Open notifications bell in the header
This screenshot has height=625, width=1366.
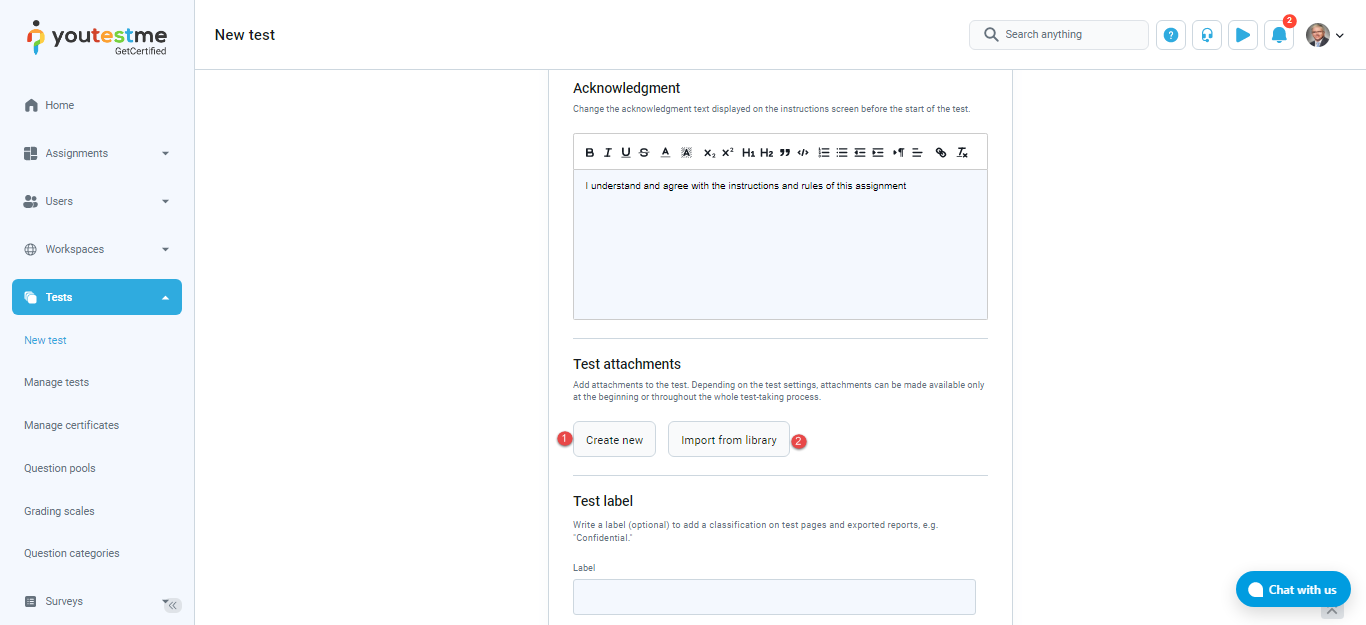coord(1278,35)
